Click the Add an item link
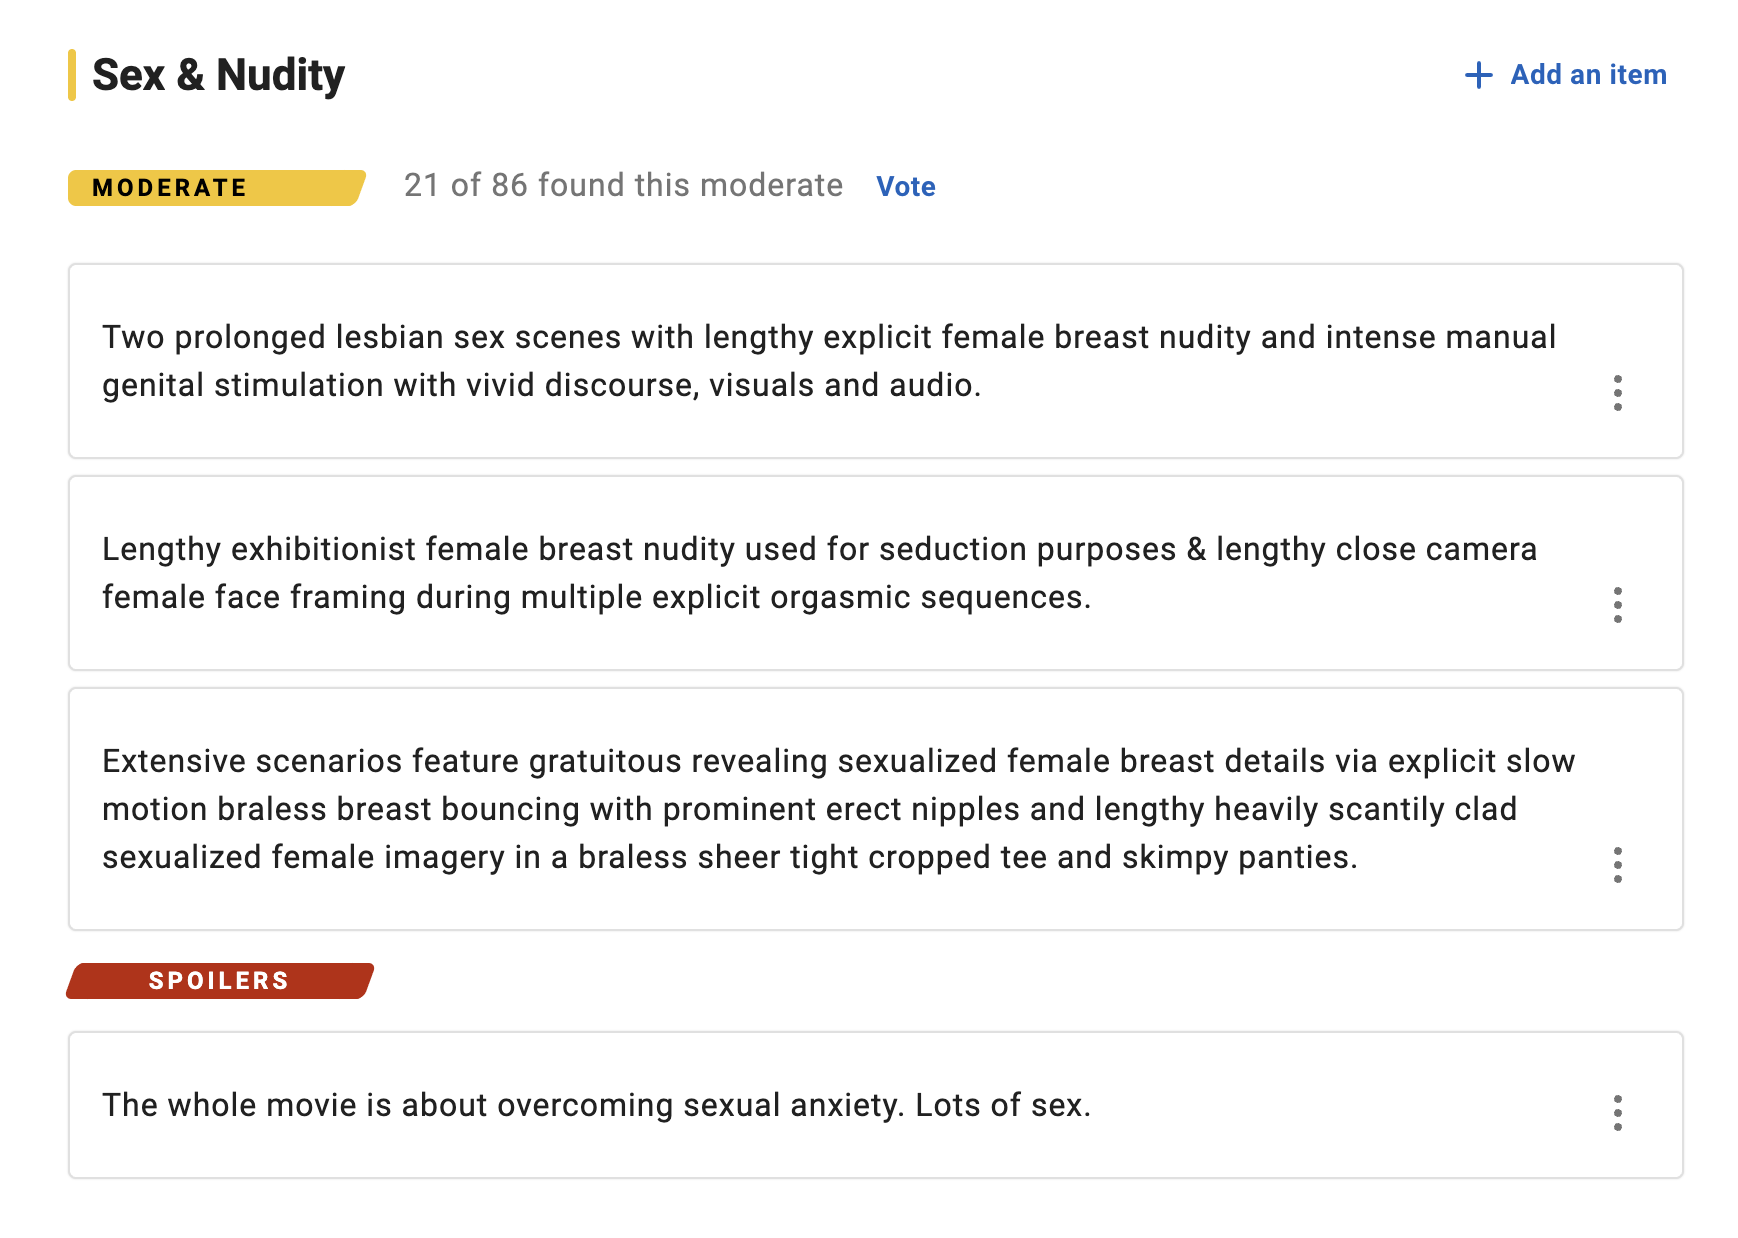This screenshot has height=1238, width=1738. tap(1565, 75)
